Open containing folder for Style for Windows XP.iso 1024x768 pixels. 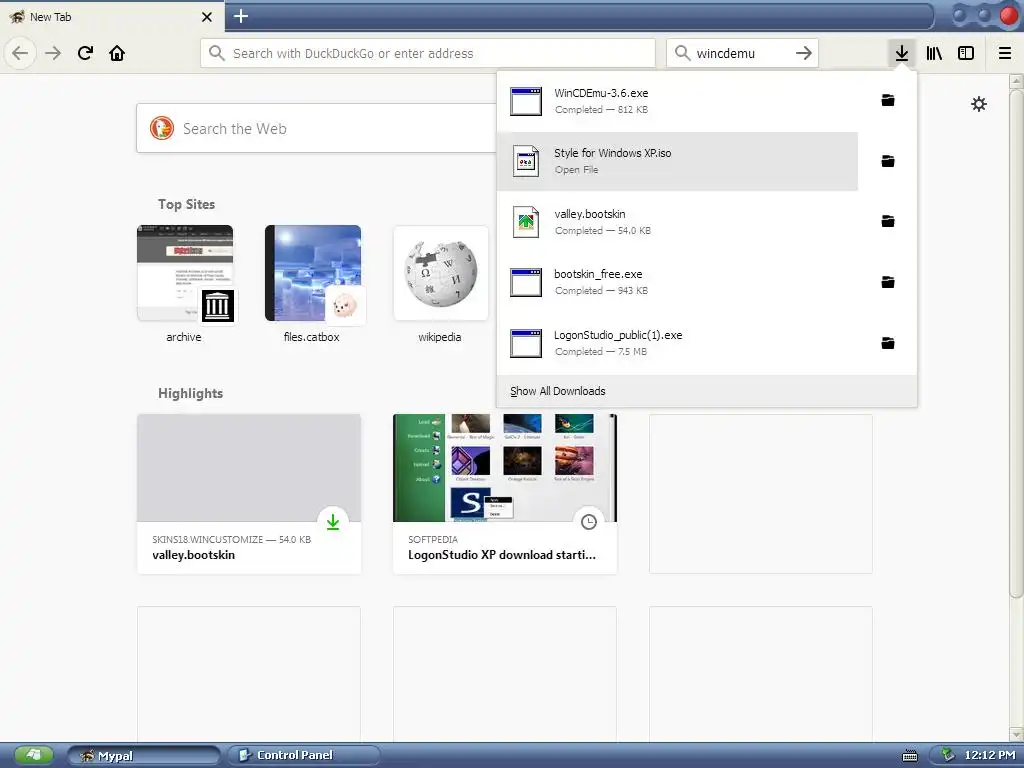coord(888,161)
